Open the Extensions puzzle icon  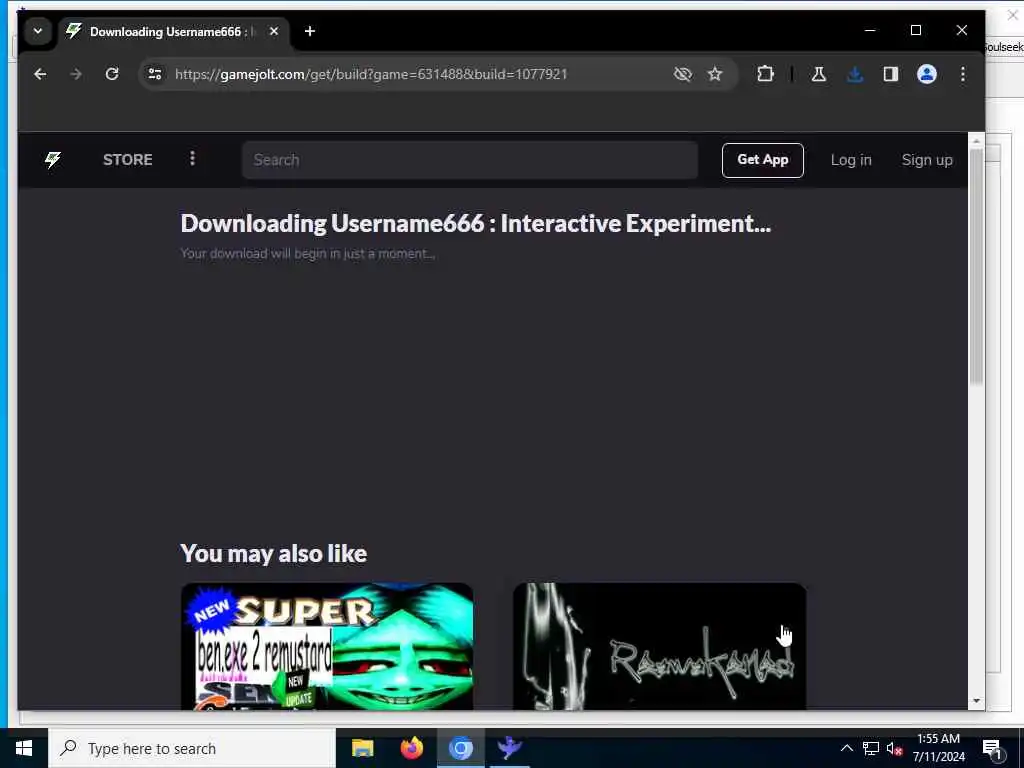(765, 74)
